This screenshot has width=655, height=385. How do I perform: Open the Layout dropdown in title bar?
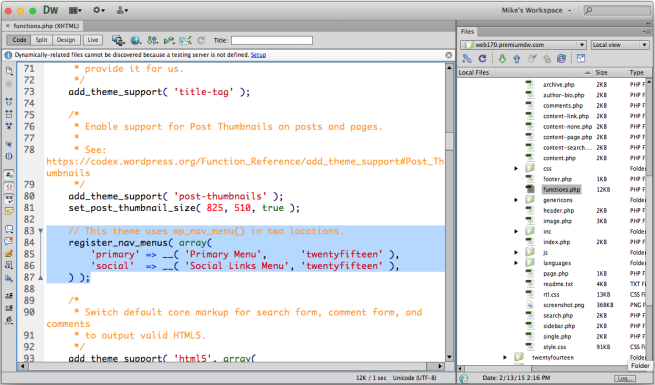click(x=75, y=10)
